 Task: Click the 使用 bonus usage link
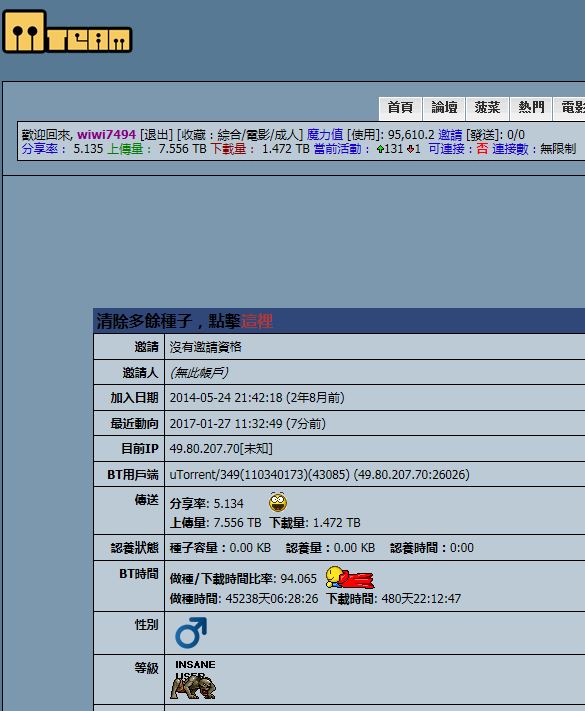(x=363, y=135)
